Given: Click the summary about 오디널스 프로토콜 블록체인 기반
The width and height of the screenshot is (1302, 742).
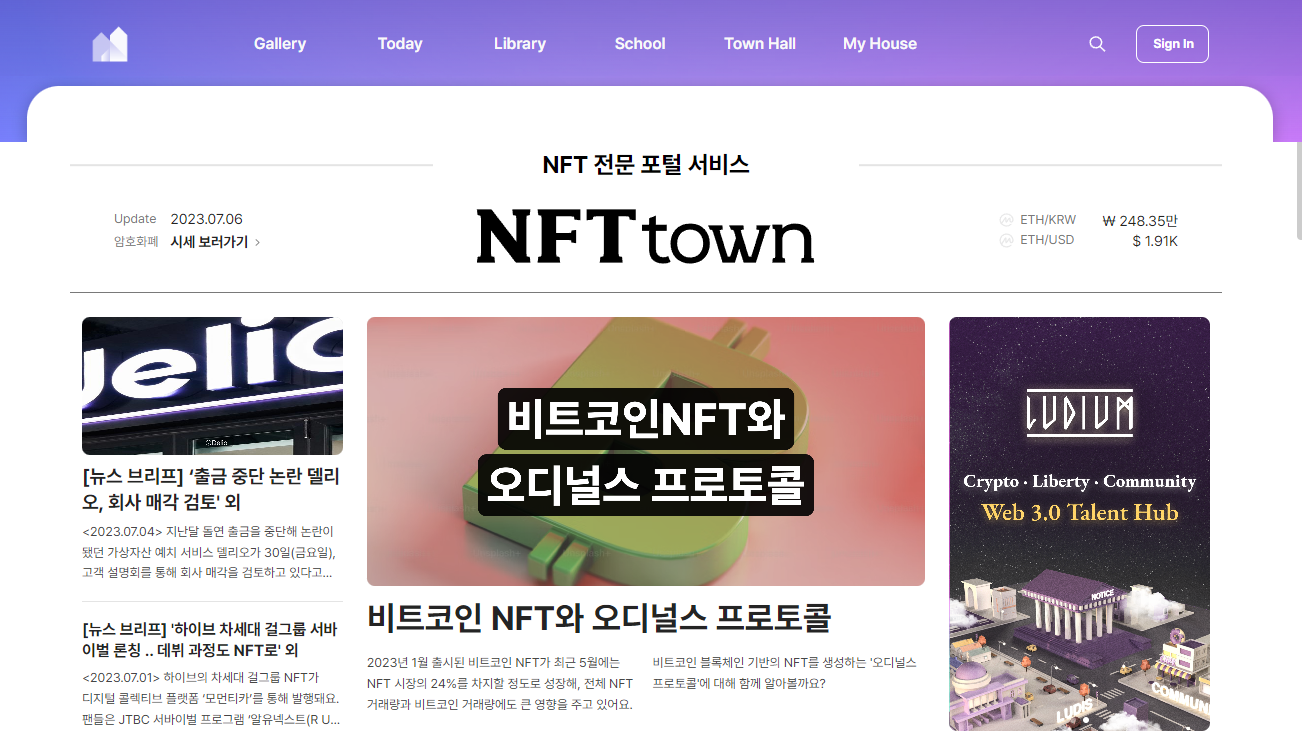Looking at the screenshot, I should (785, 673).
